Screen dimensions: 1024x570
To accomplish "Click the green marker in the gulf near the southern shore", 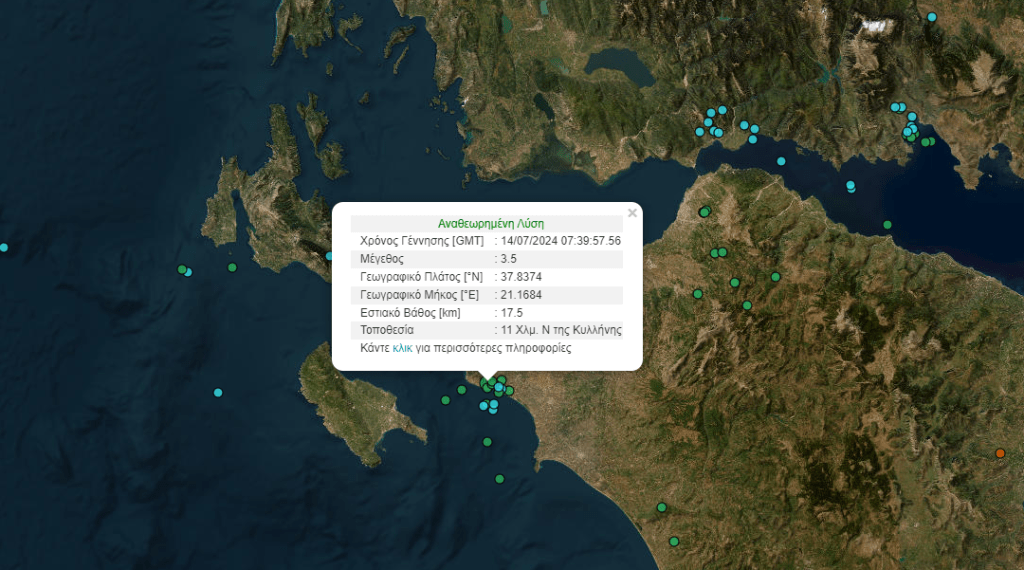I will (x=887, y=224).
